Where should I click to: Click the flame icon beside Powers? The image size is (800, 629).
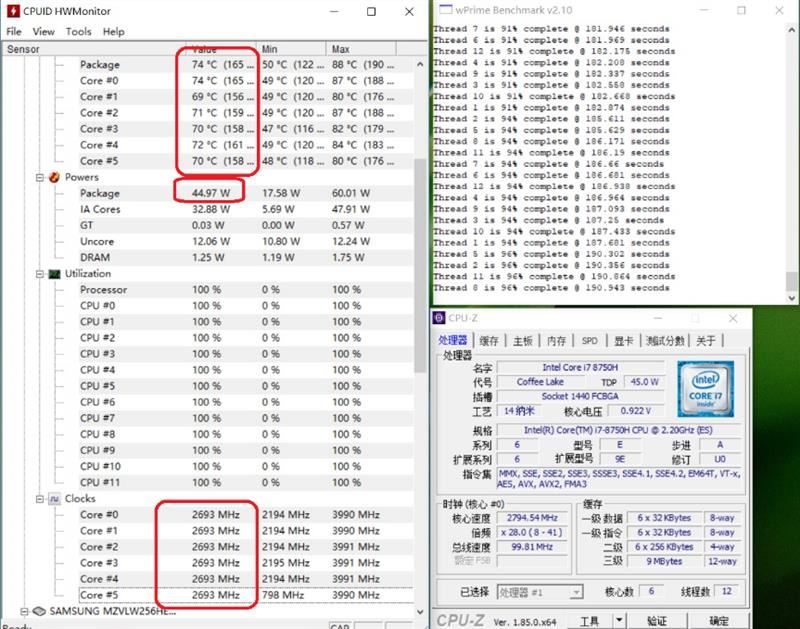pyautogui.click(x=54, y=177)
